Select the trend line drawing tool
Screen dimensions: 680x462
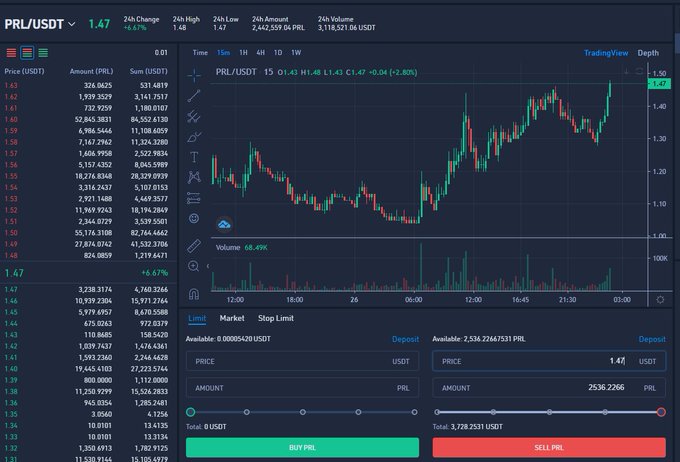pos(194,95)
